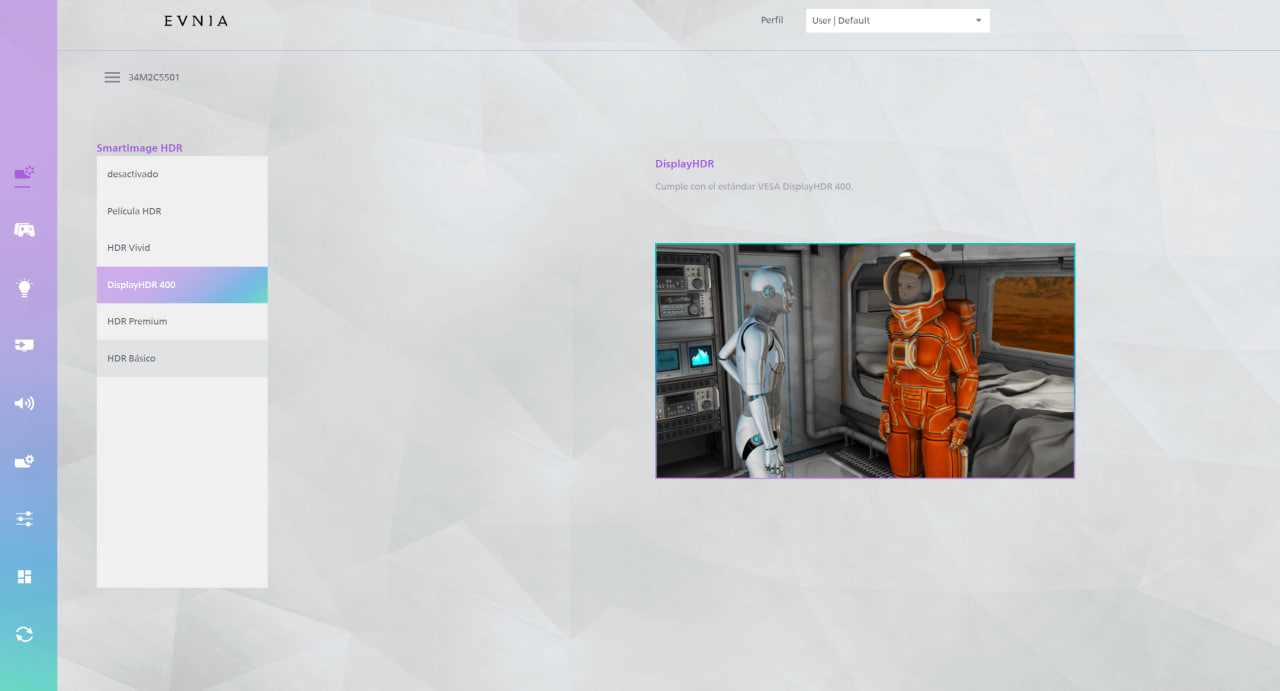Choose the HDR Vivid mode

click(182, 248)
